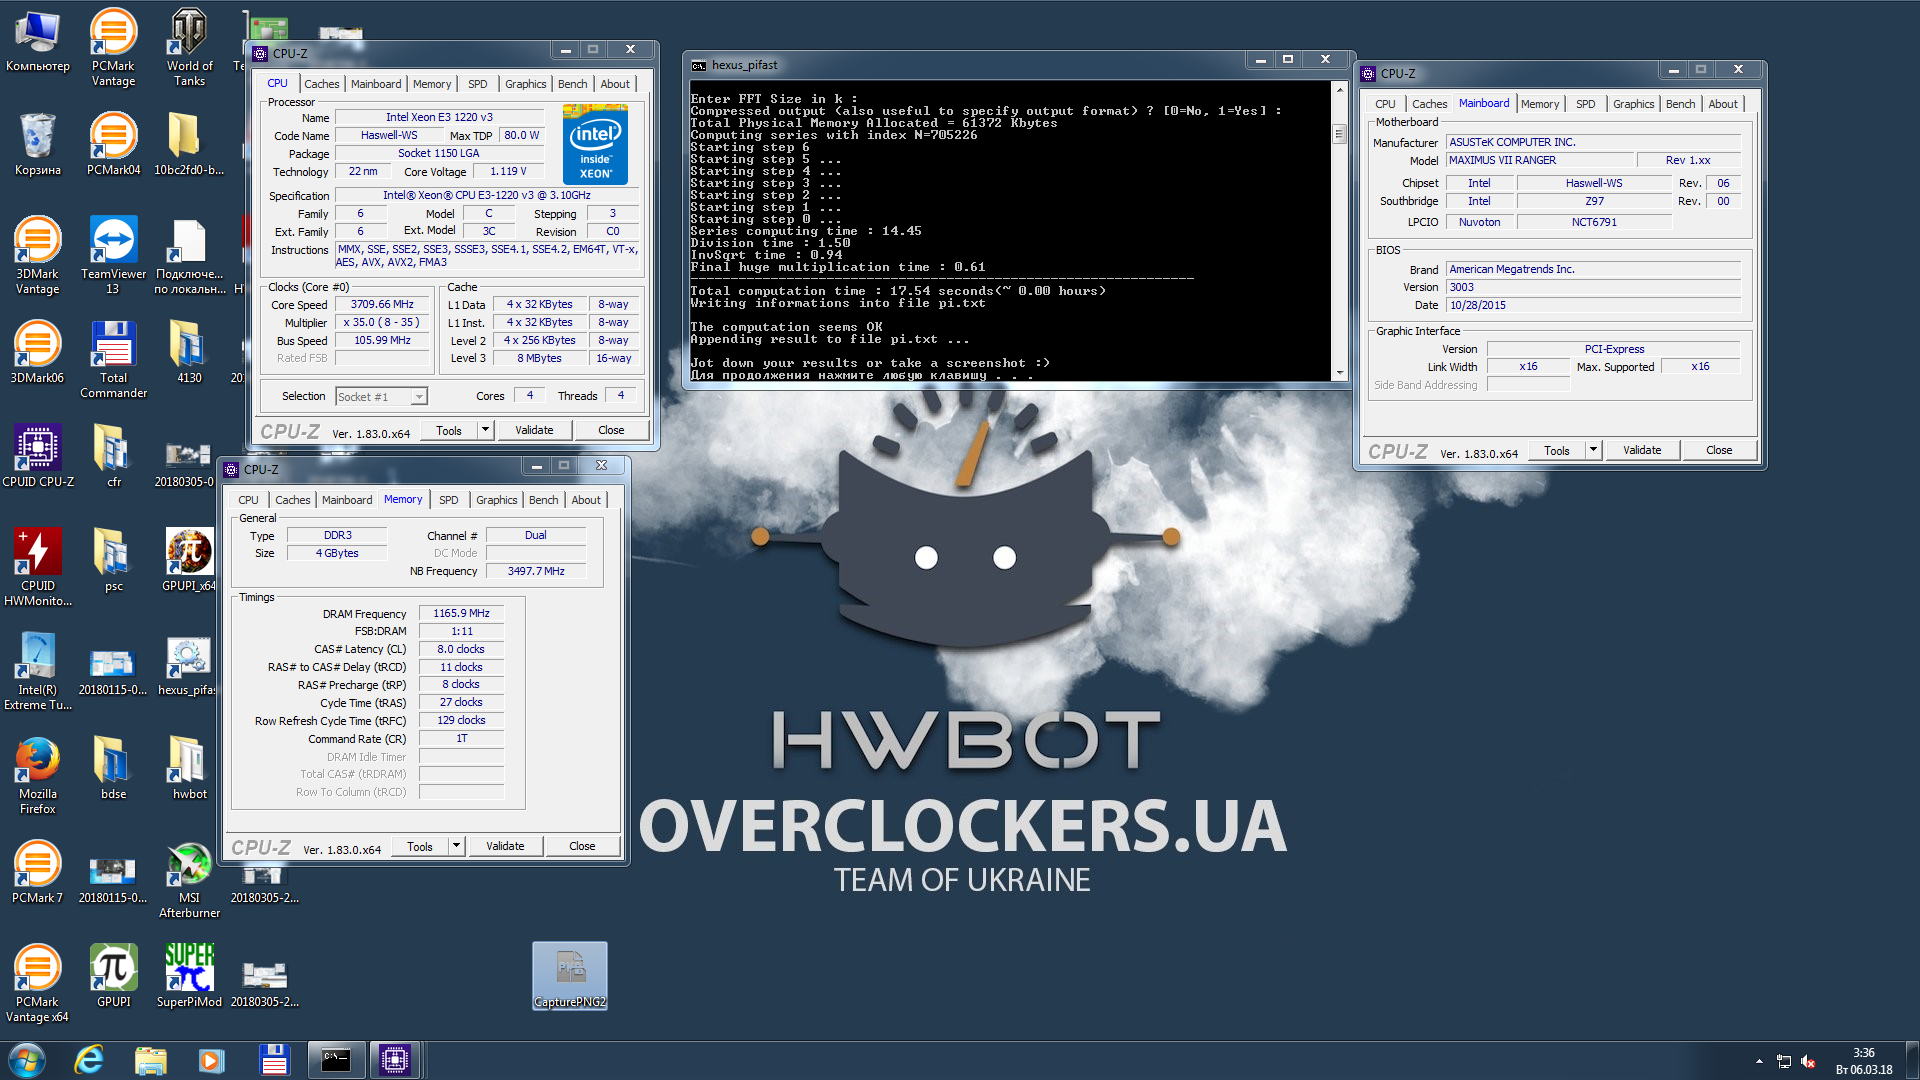Click the network tray icon
The image size is (1920, 1080).
1783,1061
